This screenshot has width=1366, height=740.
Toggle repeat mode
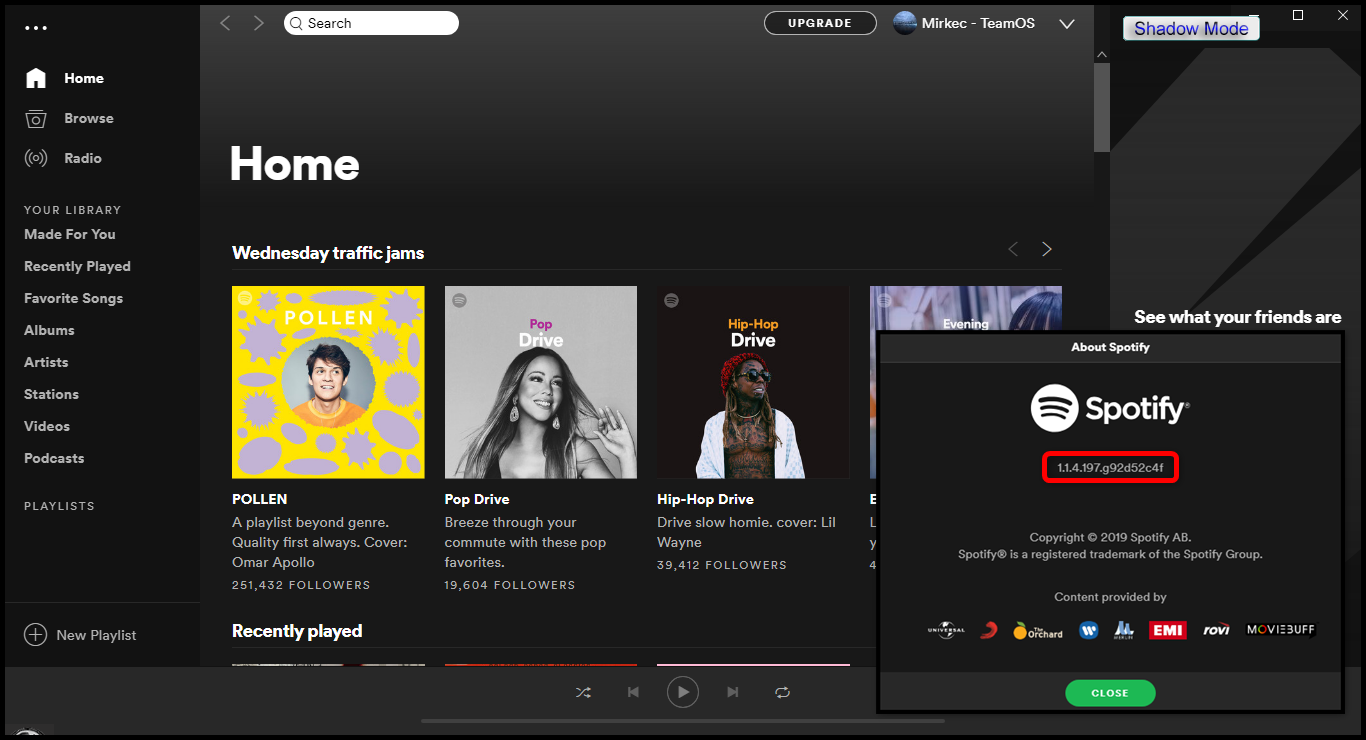pyautogui.click(x=782, y=692)
